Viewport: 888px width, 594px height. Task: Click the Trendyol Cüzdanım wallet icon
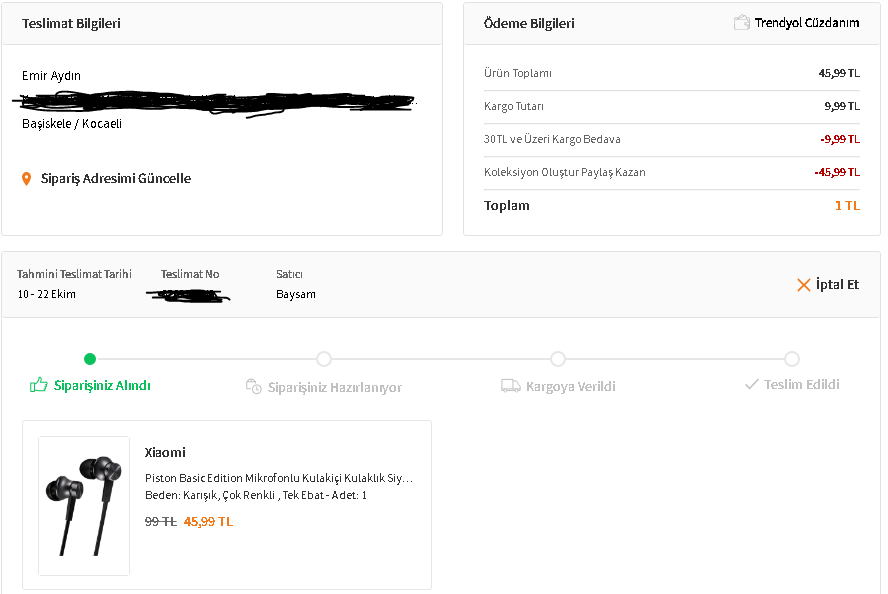point(741,22)
